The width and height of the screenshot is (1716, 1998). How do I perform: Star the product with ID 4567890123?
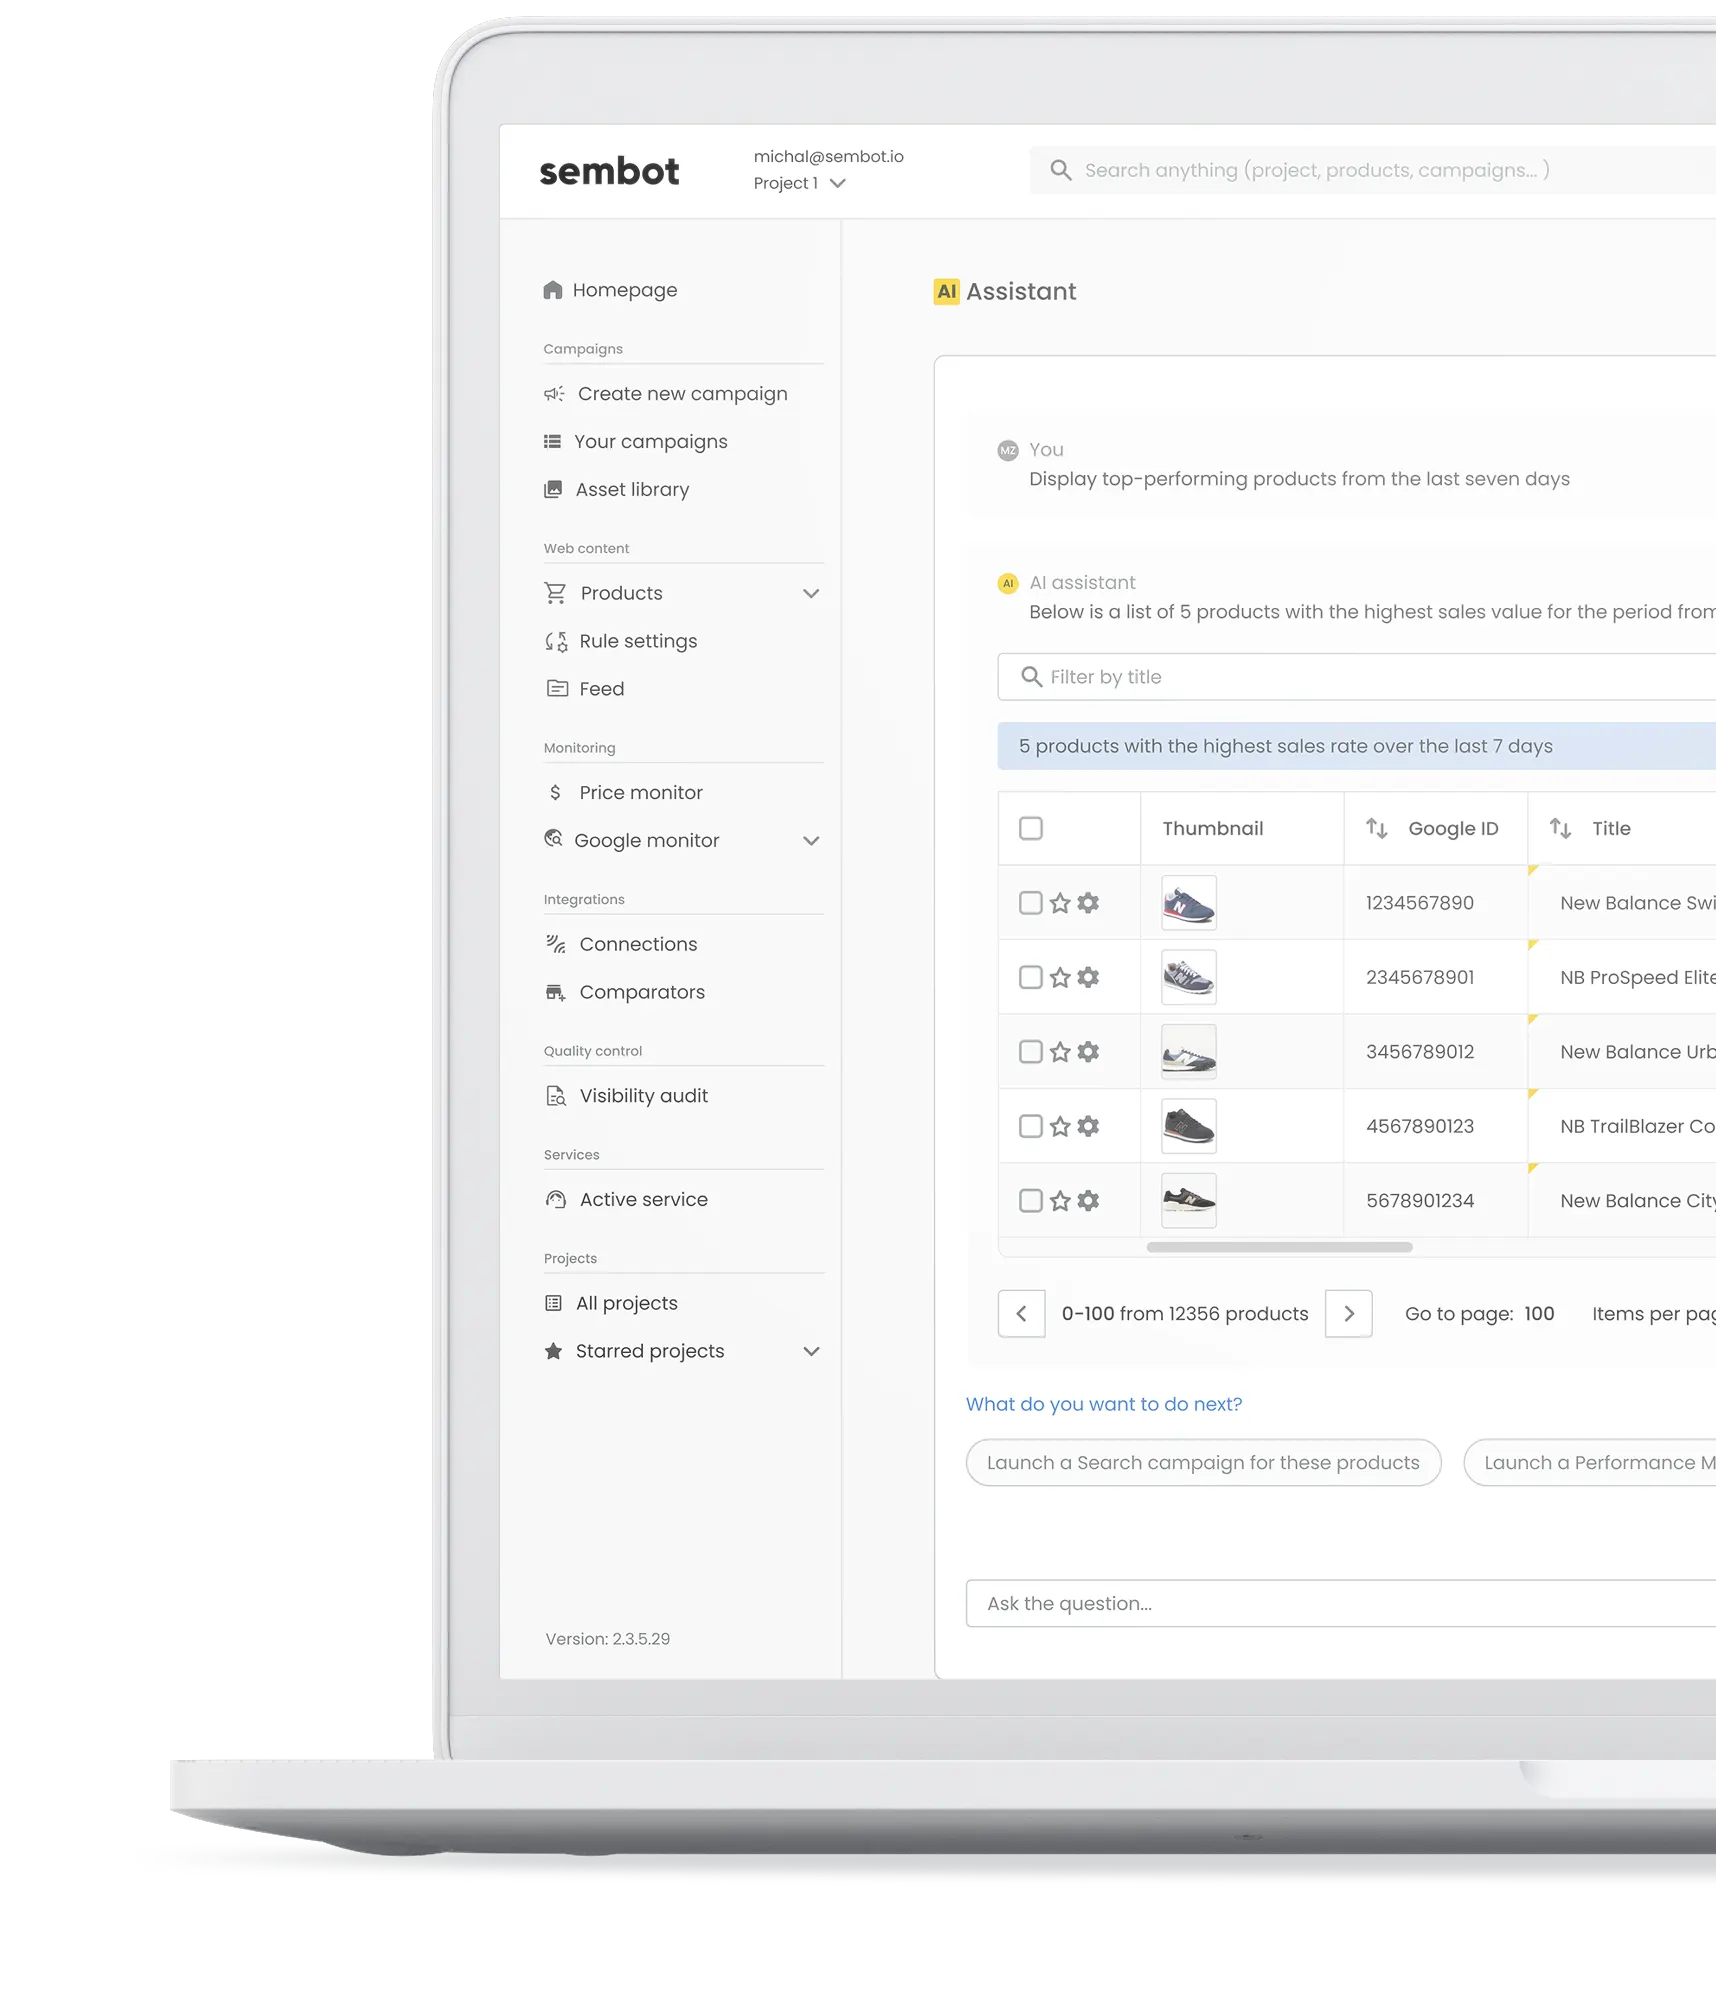pyautogui.click(x=1060, y=1126)
